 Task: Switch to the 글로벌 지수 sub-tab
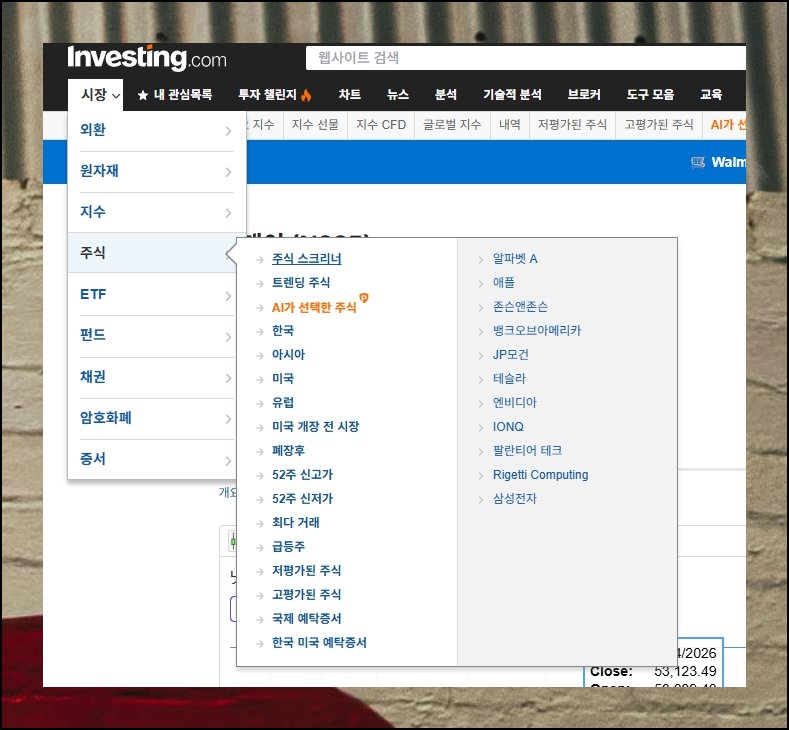pyautogui.click(x=452, y=125)
